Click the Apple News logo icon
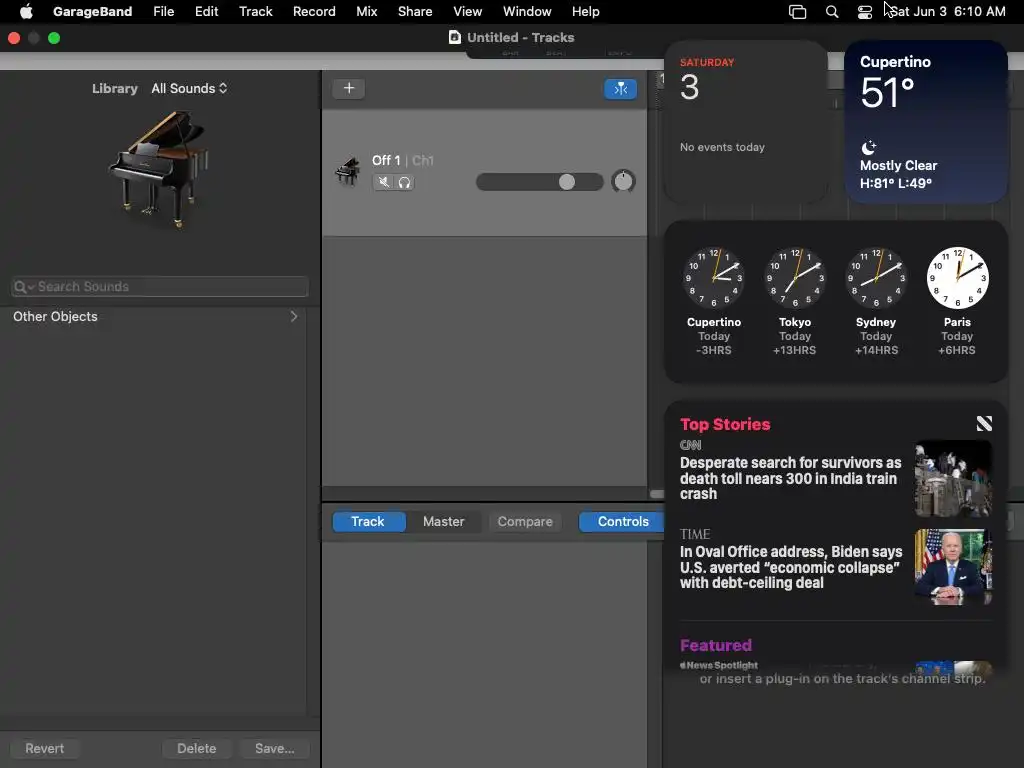 pyautogui.click(x=984, y=424)
